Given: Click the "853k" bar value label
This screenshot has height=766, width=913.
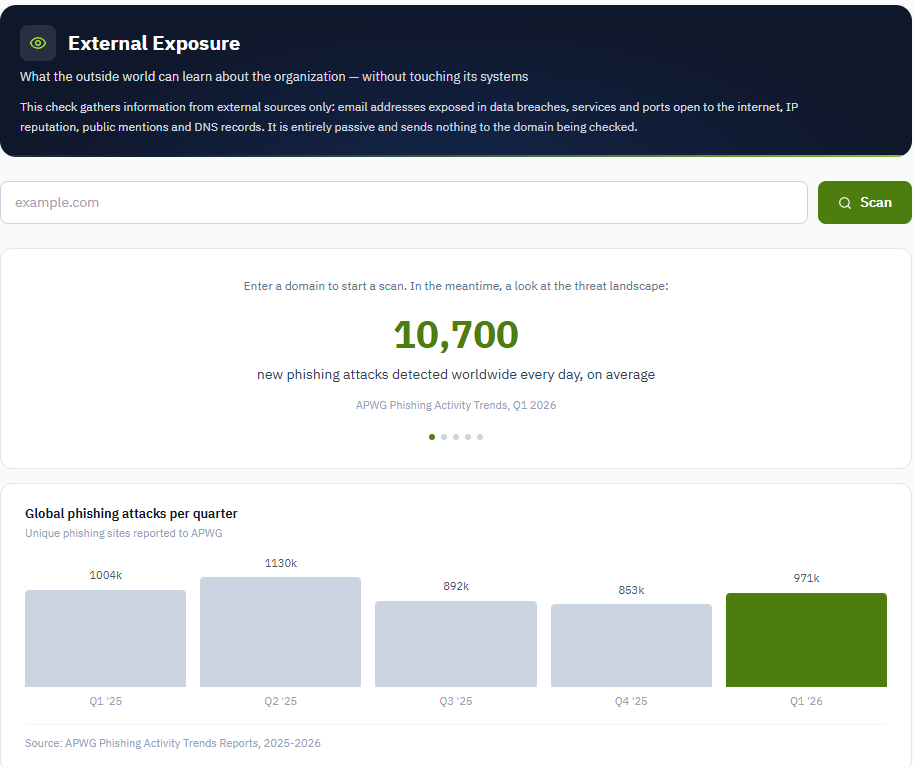Looking at the screenshot, I should (631, 590).
